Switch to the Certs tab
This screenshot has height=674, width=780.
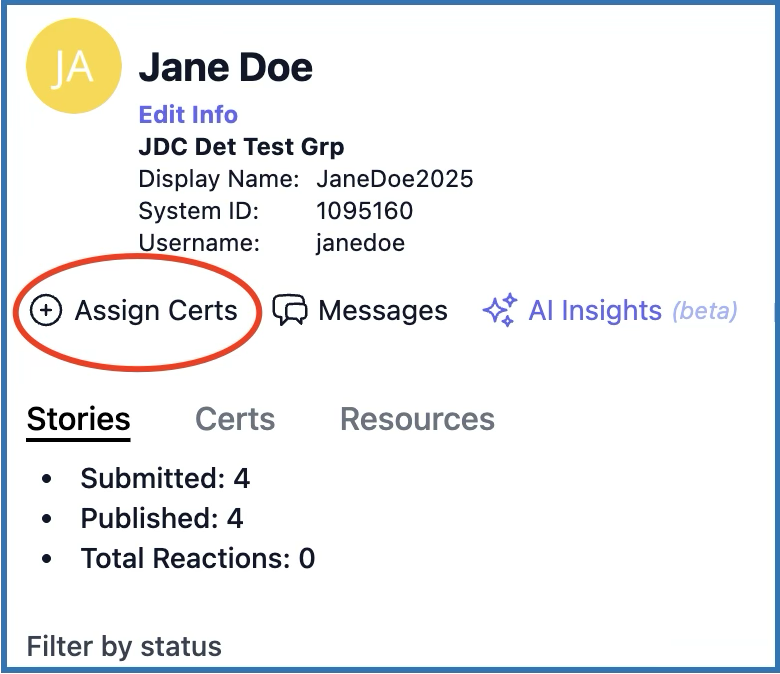(x=235, y=419)
